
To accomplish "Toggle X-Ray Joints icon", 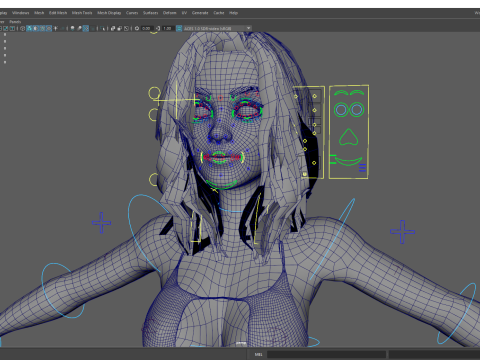I will (126, 28).
